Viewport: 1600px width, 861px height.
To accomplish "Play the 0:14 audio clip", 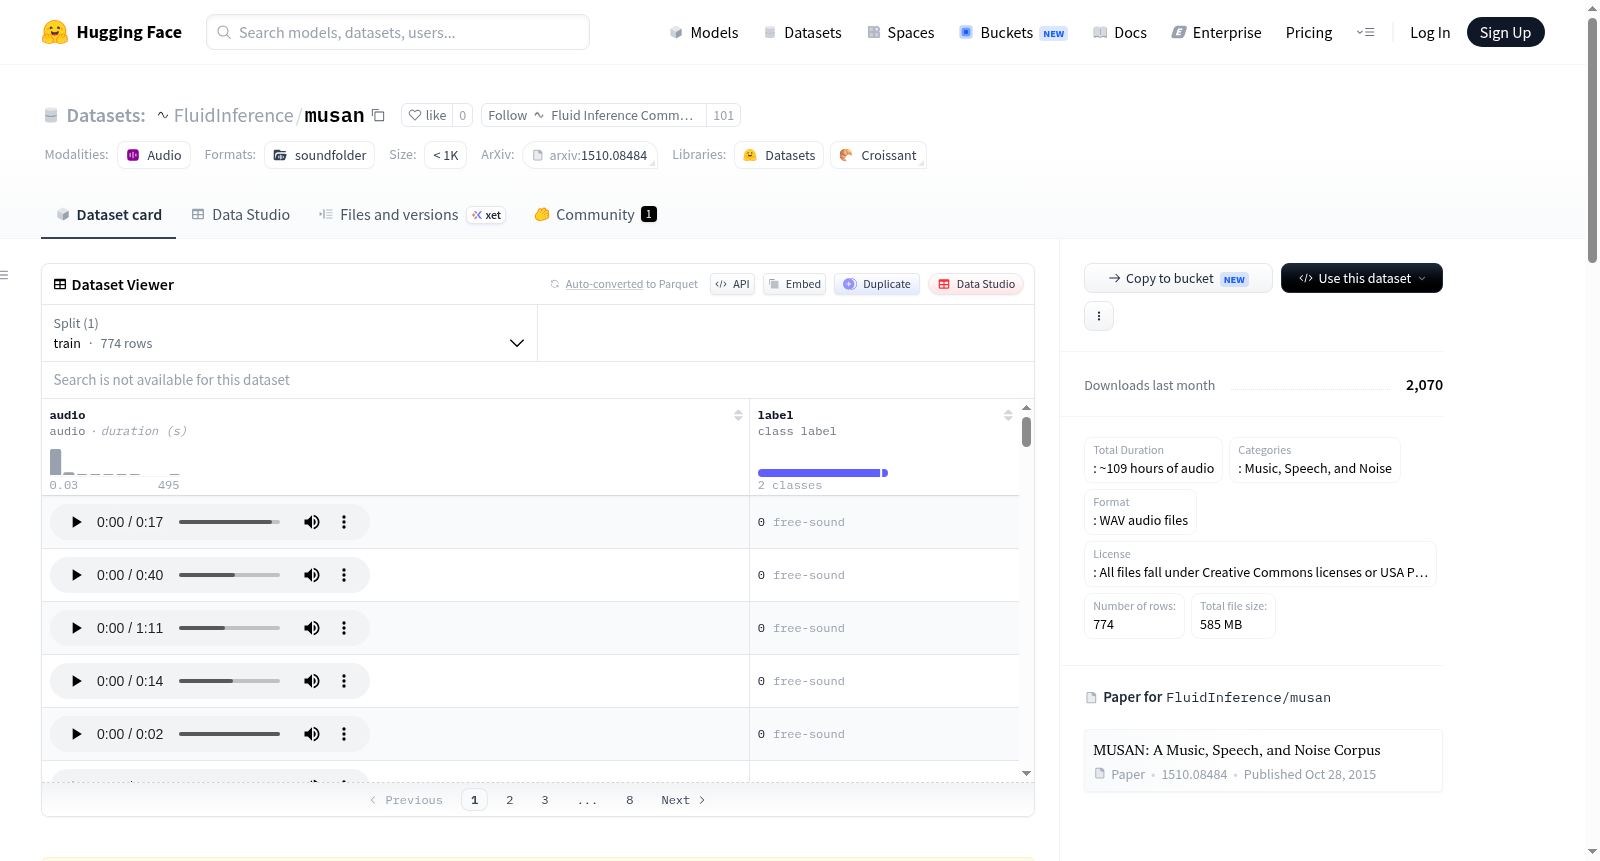I will tap(77, 681).
